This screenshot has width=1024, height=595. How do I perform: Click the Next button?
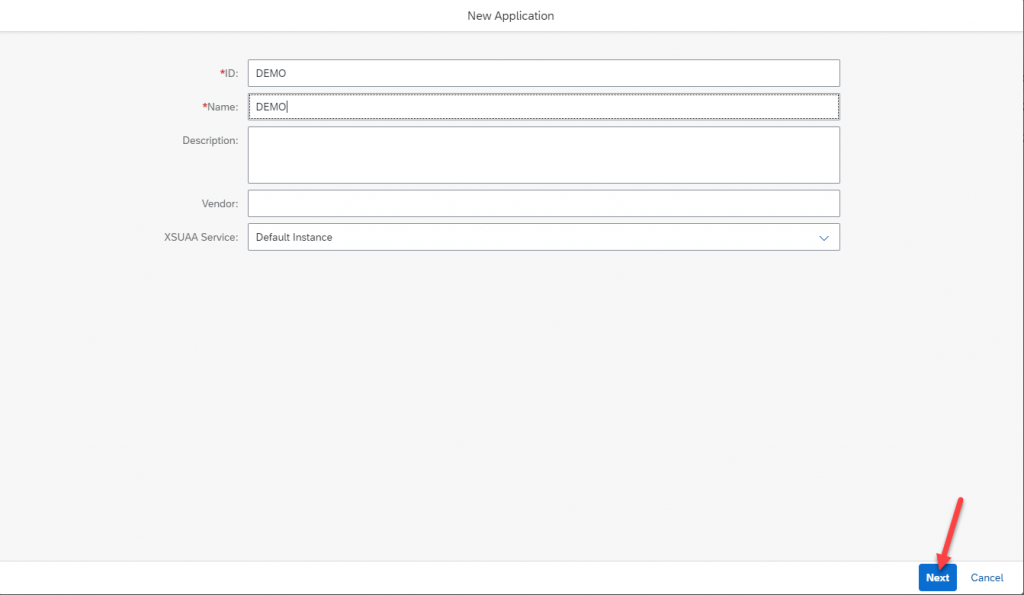(x=937, y=577)
